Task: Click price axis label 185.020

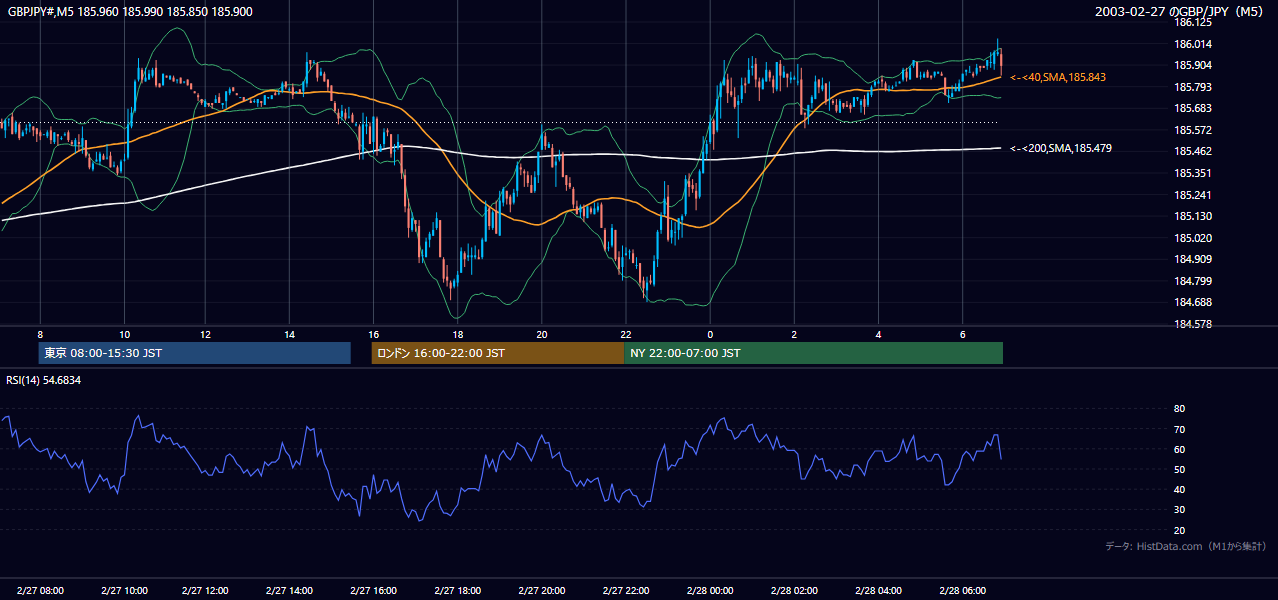Action: (x=1194, y=238)
